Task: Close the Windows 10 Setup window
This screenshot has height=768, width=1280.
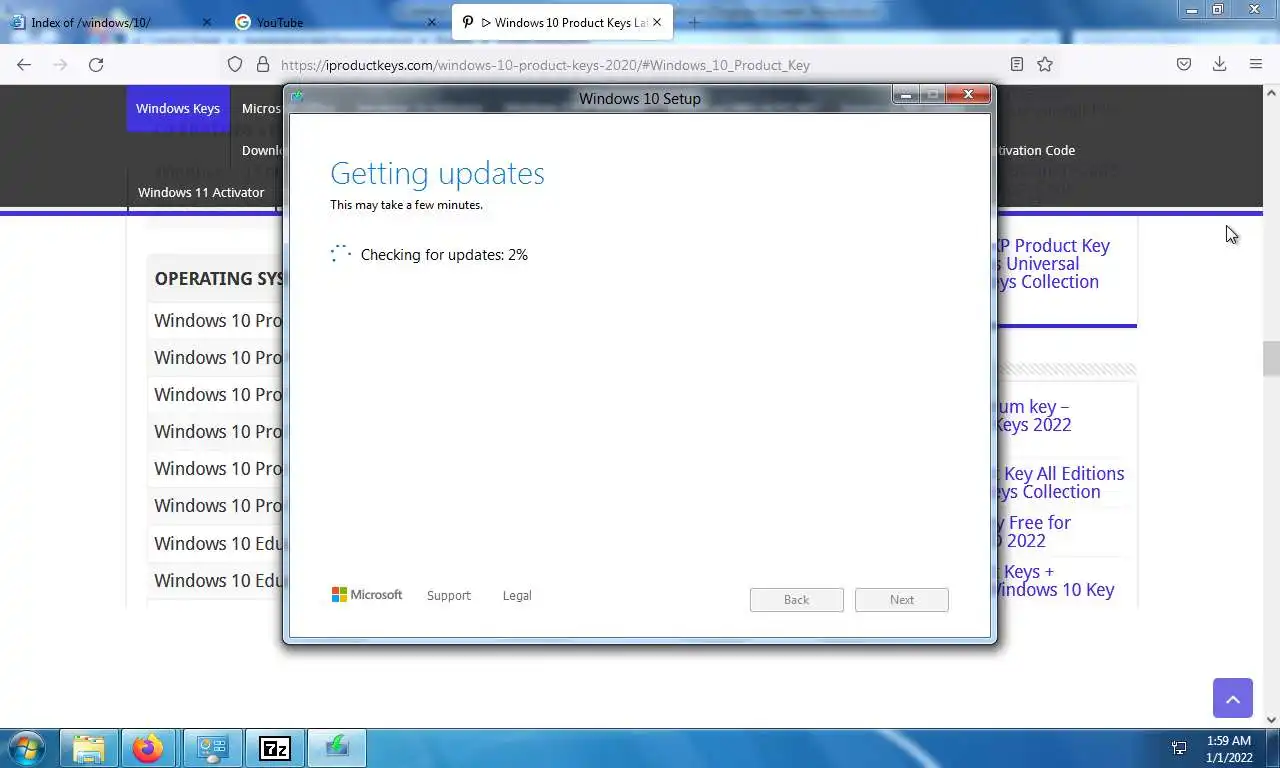Action: [968, 95]
